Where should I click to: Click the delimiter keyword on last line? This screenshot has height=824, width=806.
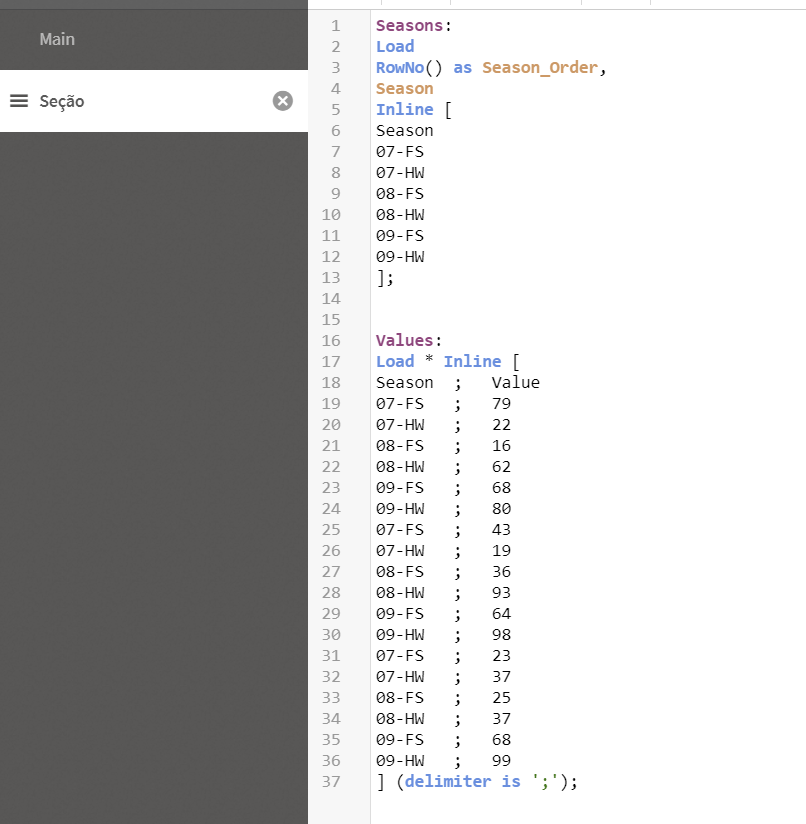(x=448, y=781)
